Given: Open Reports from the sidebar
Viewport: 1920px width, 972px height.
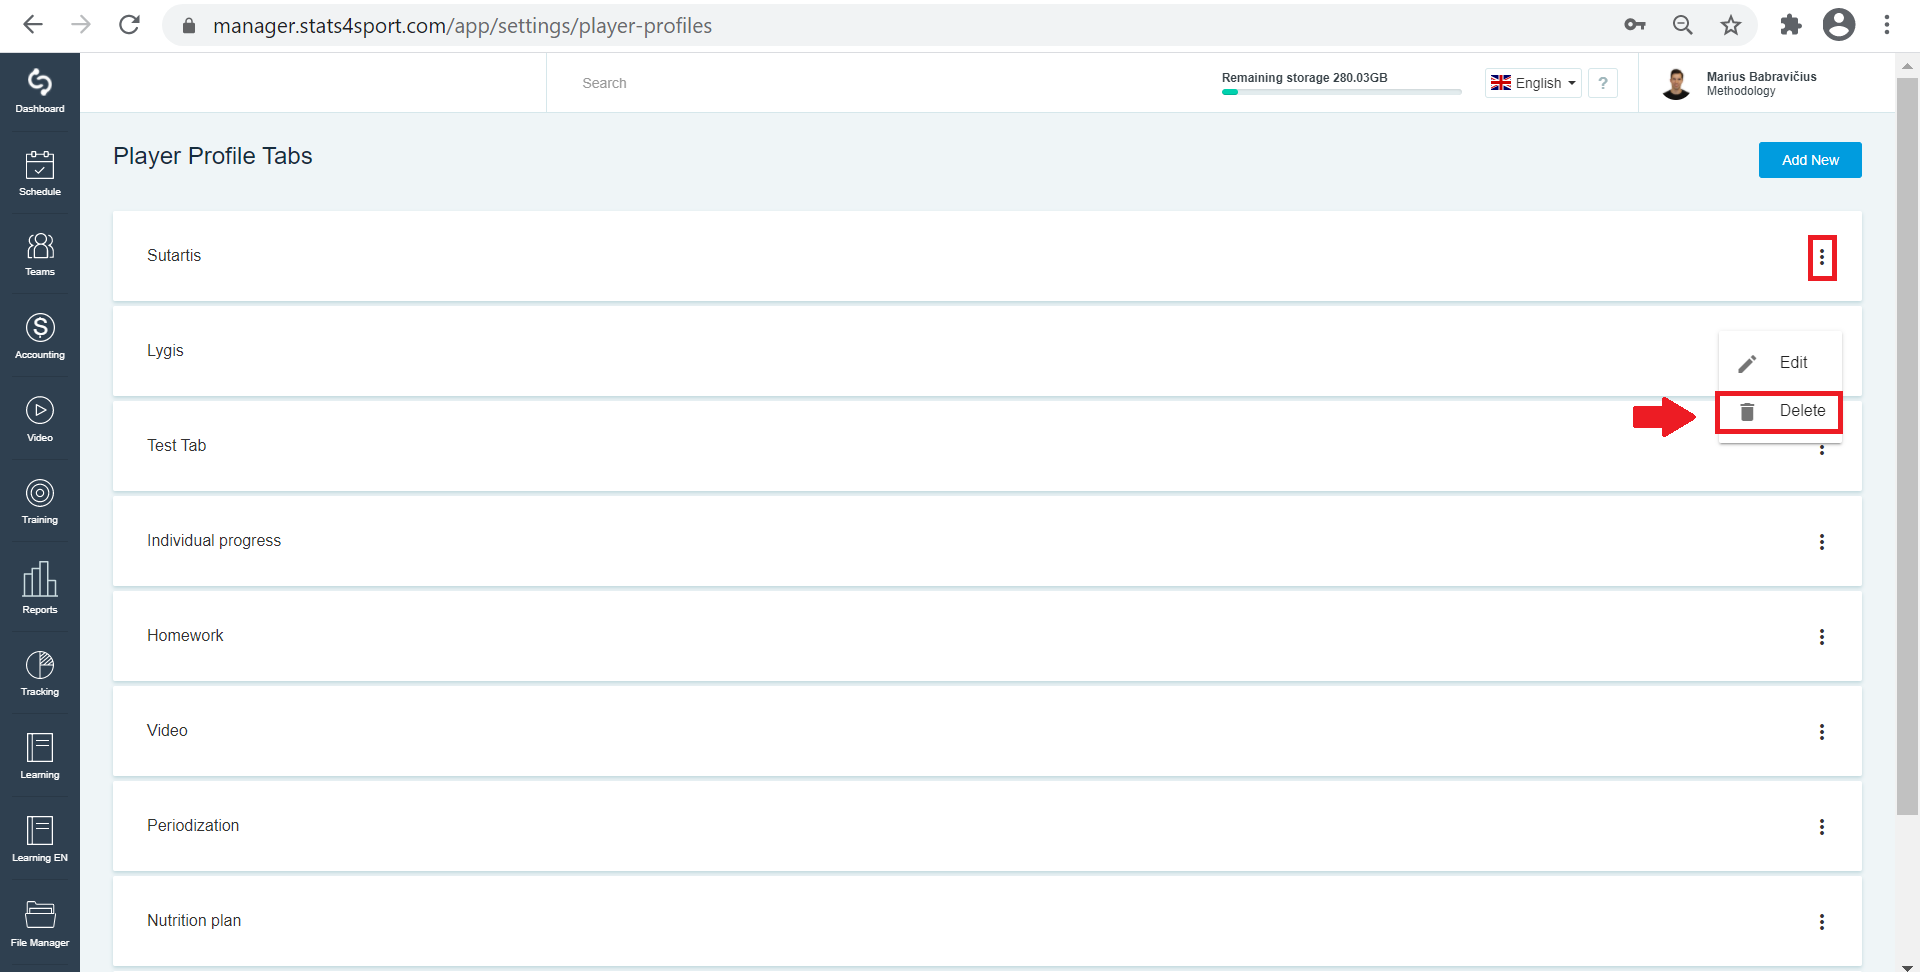Looking at the screenshot, I should tap(40, 587).
